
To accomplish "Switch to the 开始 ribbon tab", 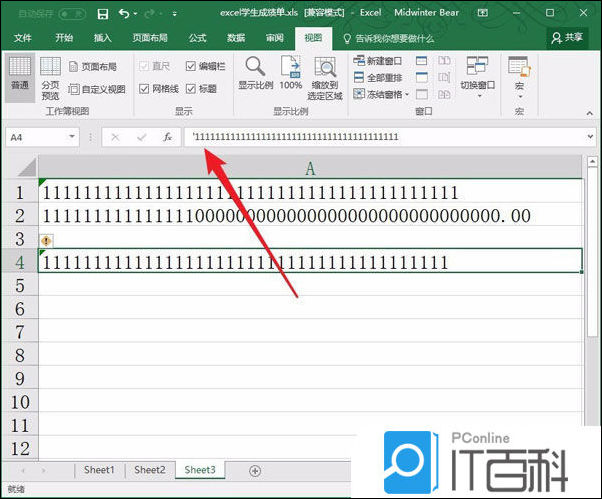I will 64,38.
